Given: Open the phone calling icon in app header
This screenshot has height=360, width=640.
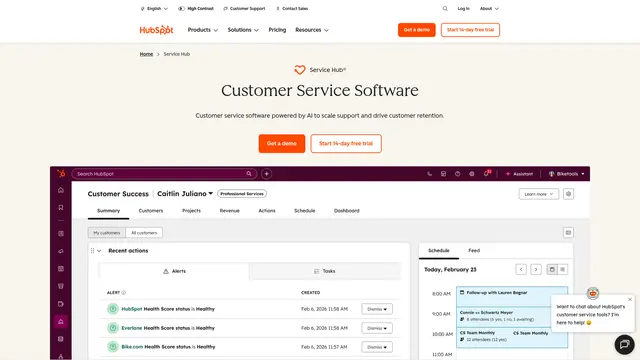Looking at the screenshot, I should click(x=429, y=174).
